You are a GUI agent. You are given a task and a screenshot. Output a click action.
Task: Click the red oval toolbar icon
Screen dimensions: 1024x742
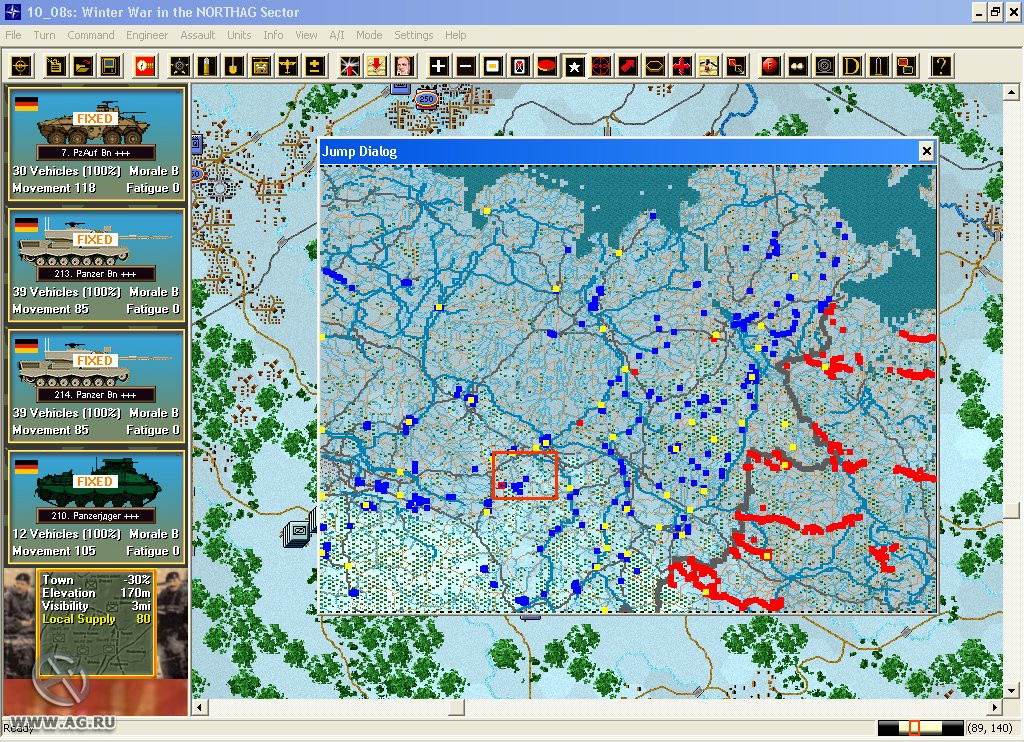547,66
